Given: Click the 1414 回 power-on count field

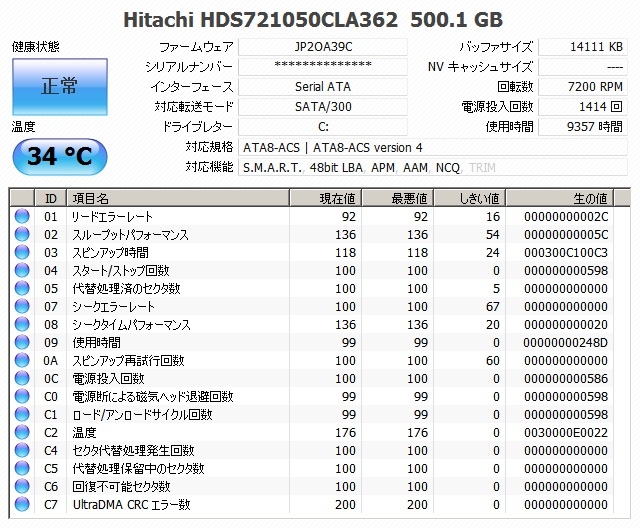Looking at the screenshot, I should (x=583, y=106).
